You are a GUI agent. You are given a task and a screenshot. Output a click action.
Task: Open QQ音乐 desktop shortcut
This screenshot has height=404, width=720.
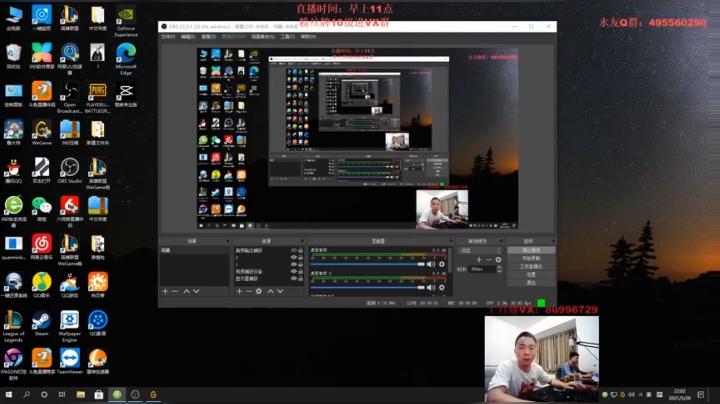coord(41,285)
